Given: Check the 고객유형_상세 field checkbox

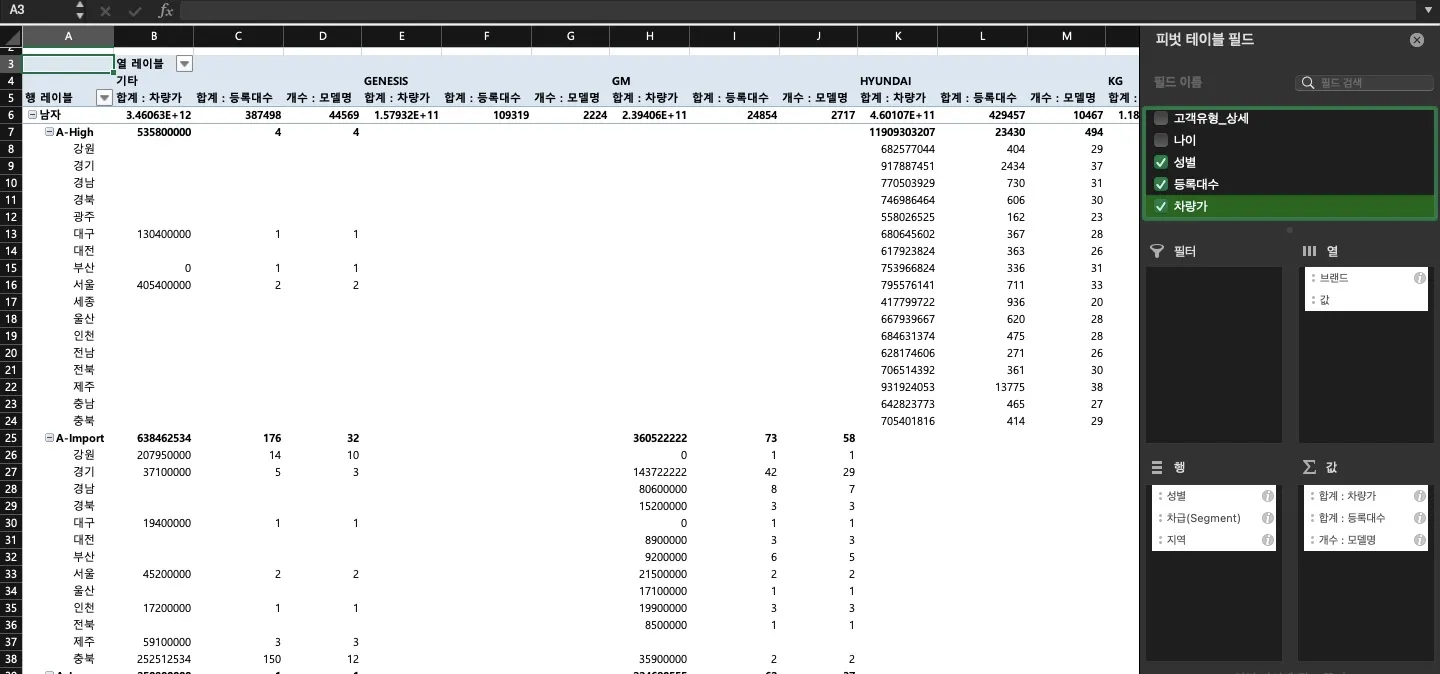Looking at the screenshot, I should [x=1161, y=118].
